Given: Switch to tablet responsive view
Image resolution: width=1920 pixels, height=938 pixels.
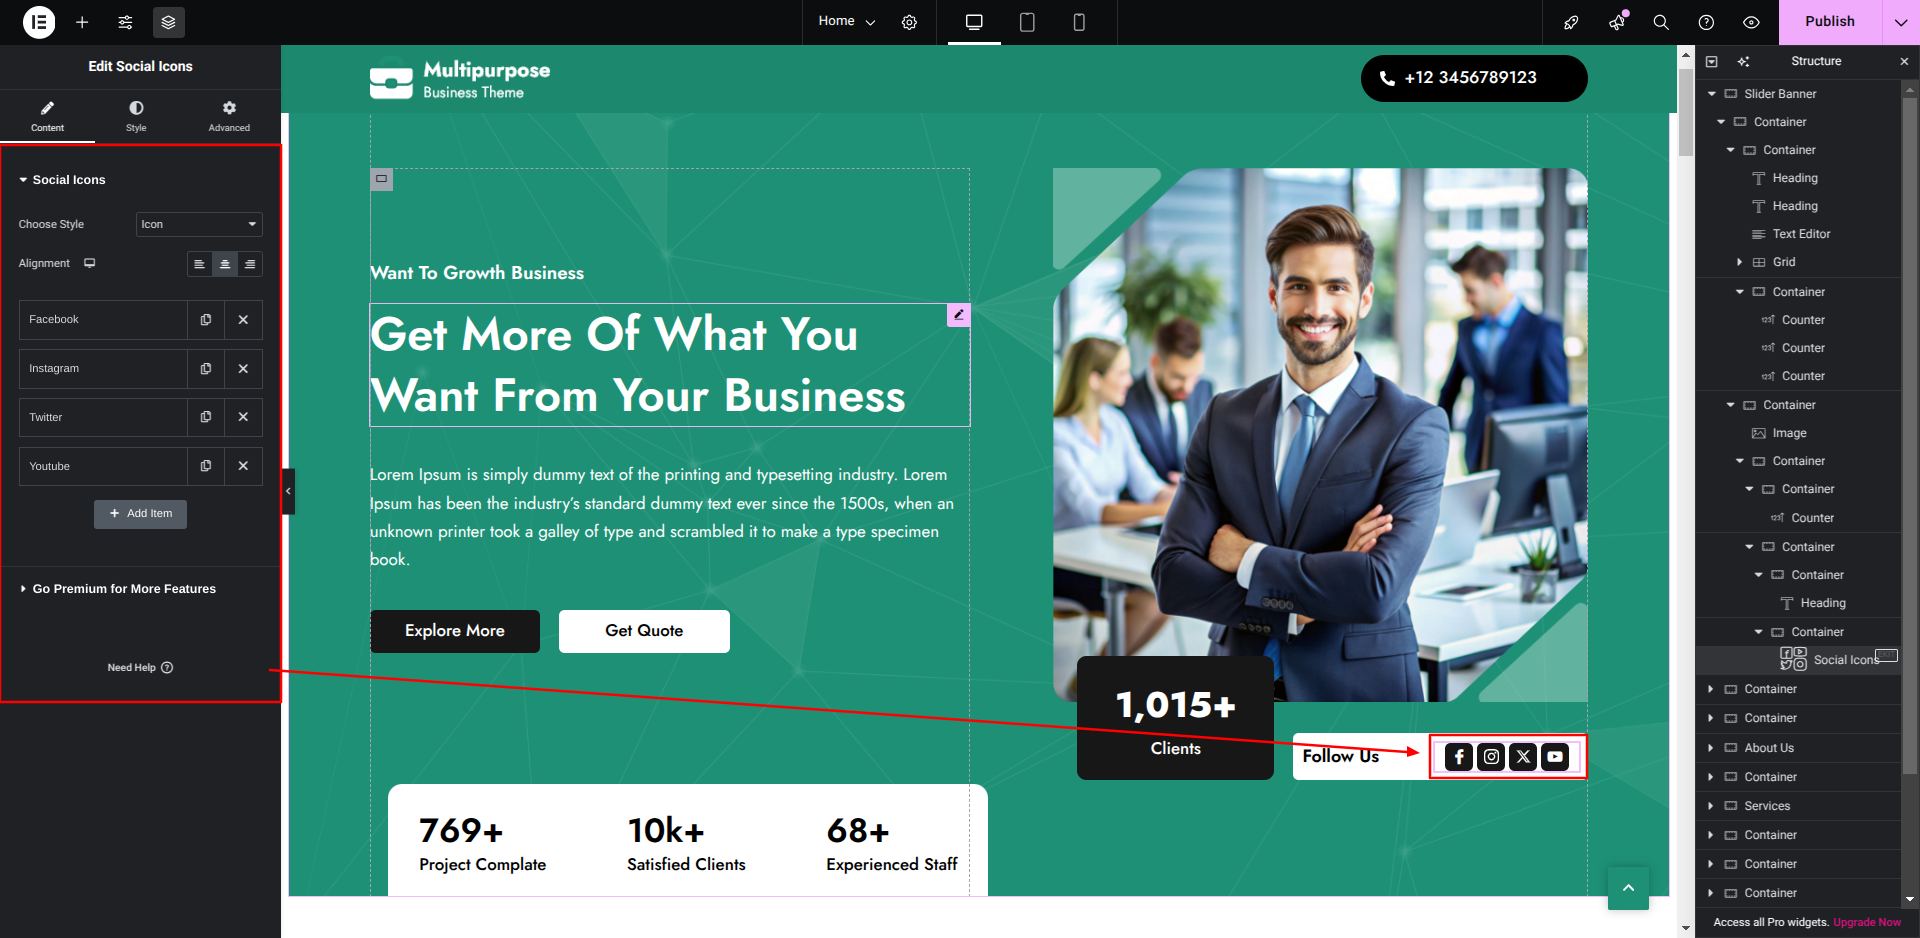Looking at the screenshot, I should click(x=1027, y=22).
